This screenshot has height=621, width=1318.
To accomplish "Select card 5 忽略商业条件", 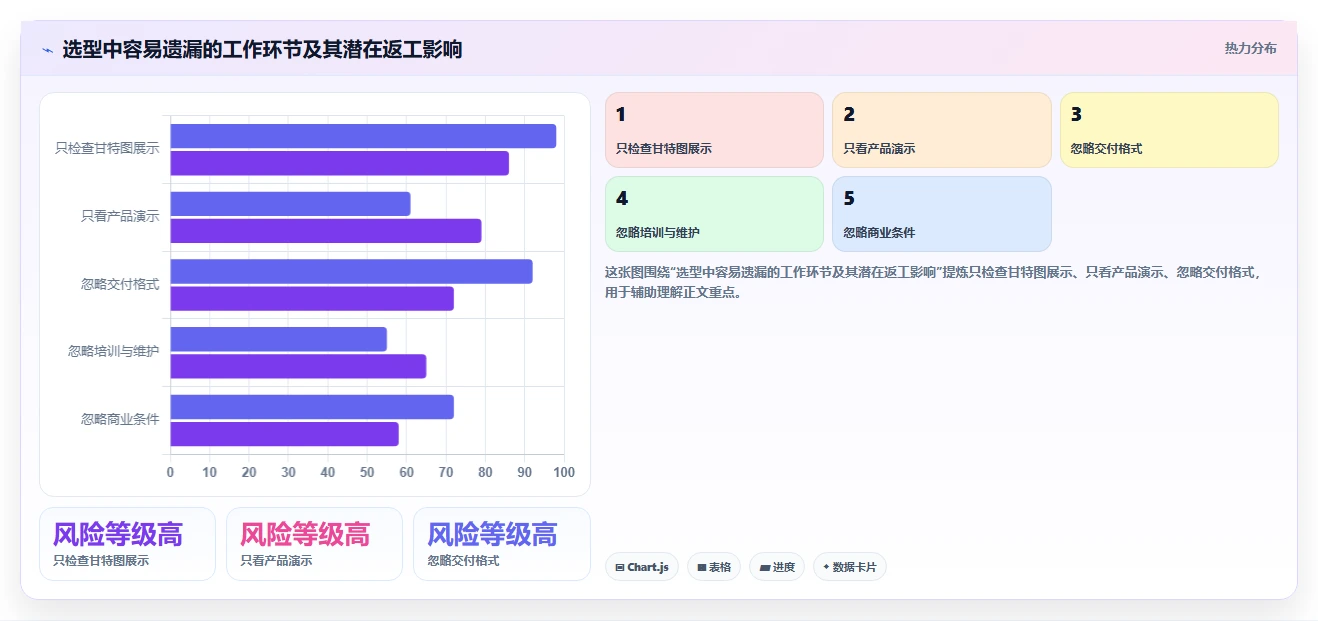I will coord(941,214).
